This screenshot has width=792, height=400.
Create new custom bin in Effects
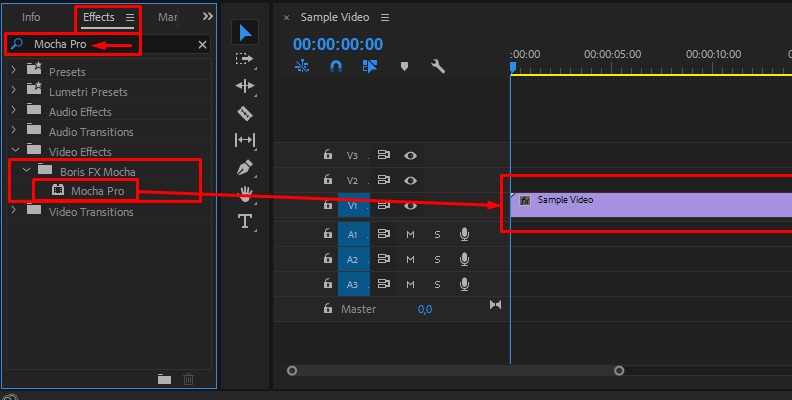[x=164, y=379]
